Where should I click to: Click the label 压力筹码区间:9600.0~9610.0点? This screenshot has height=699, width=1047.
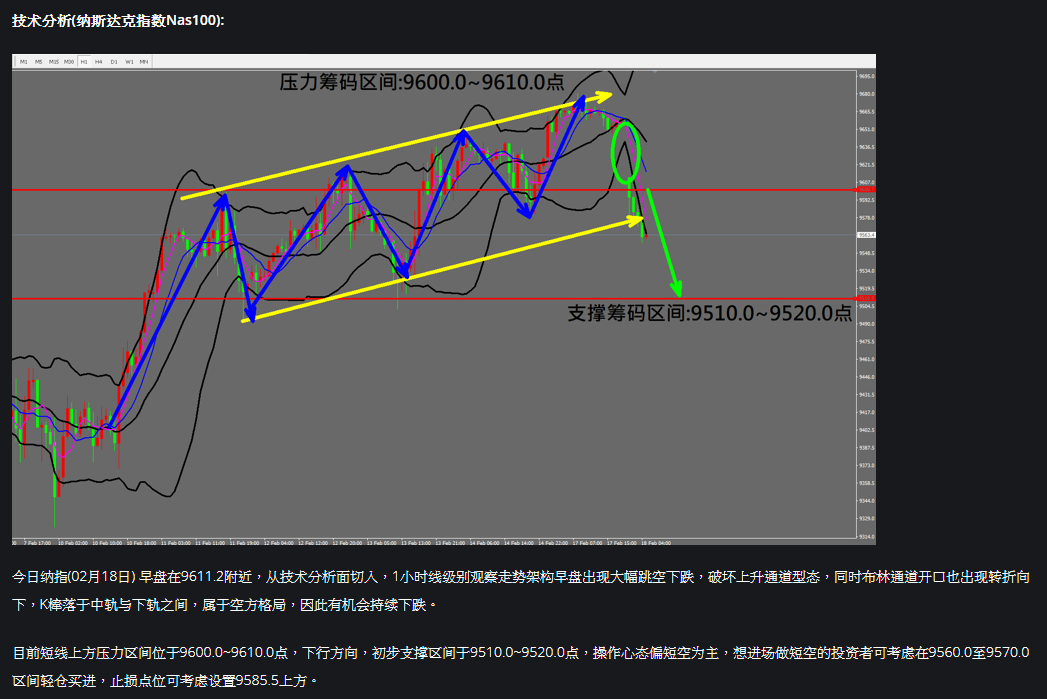pos(421,82)
